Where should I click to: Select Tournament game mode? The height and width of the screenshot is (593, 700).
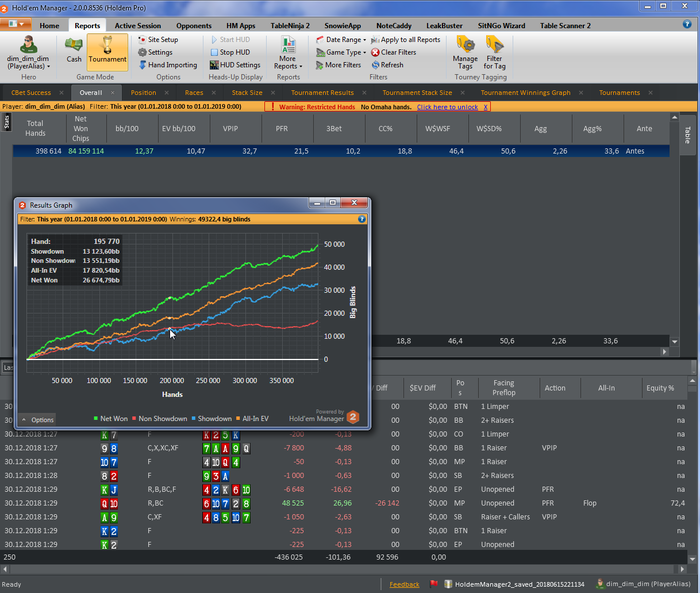pos(107,51)
